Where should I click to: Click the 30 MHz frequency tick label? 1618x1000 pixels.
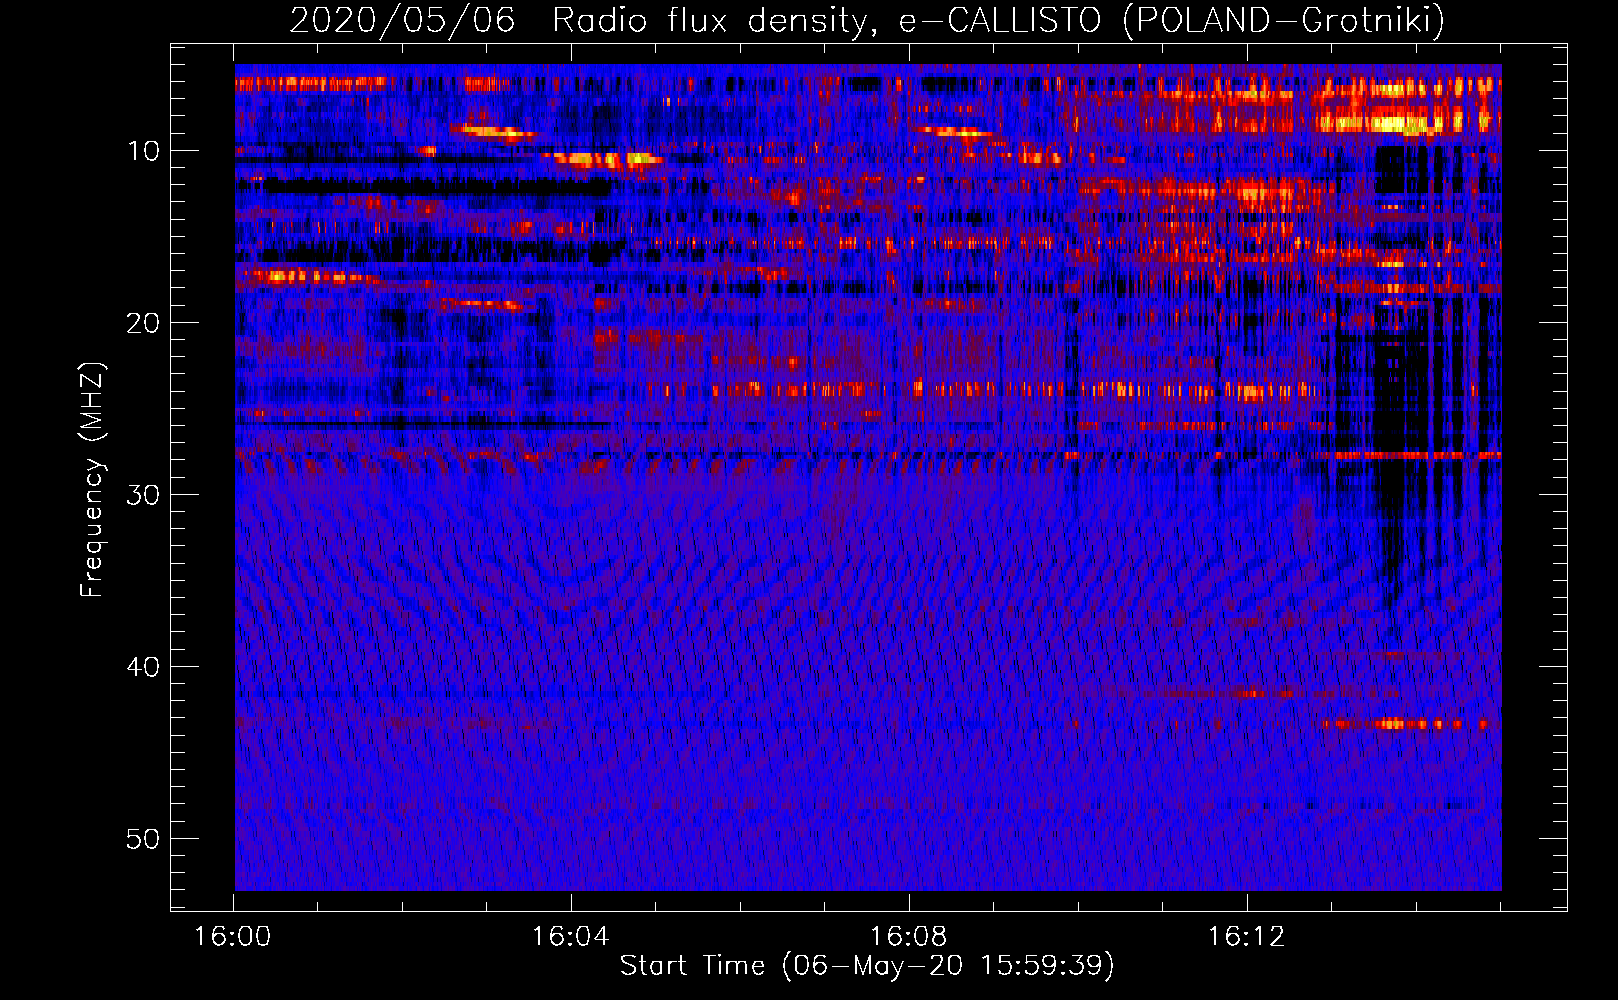pyautogui.click(x=143, y=495)
